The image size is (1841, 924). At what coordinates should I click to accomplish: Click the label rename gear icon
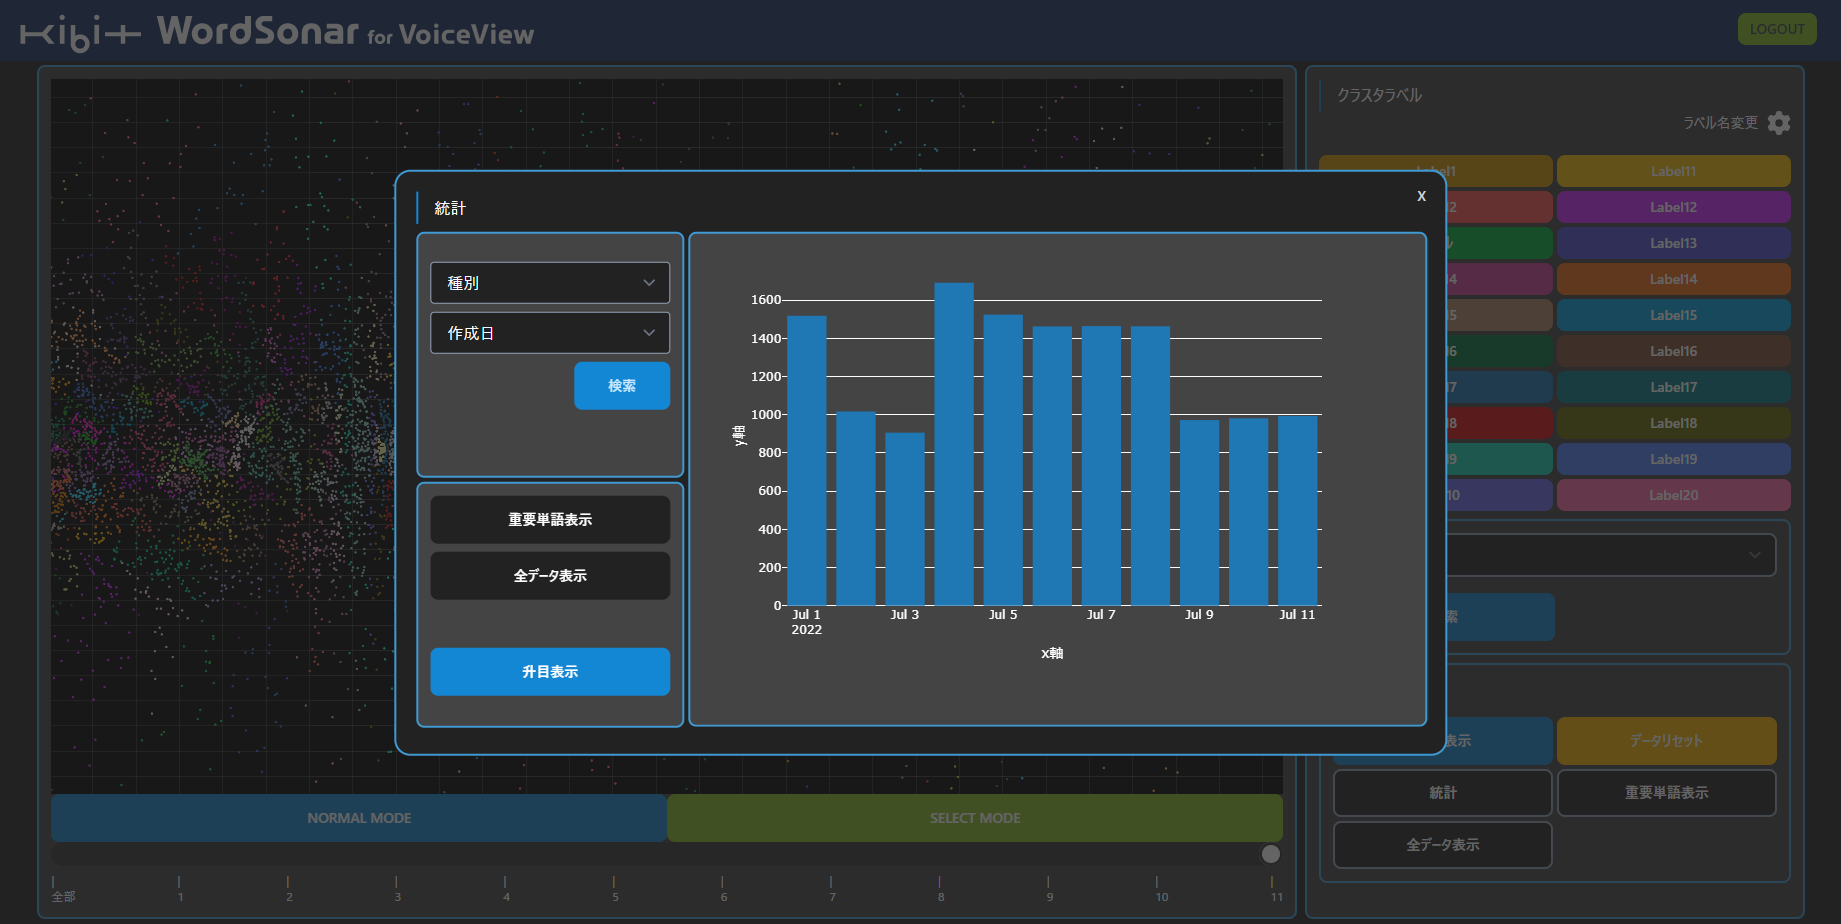(1778, 123)
